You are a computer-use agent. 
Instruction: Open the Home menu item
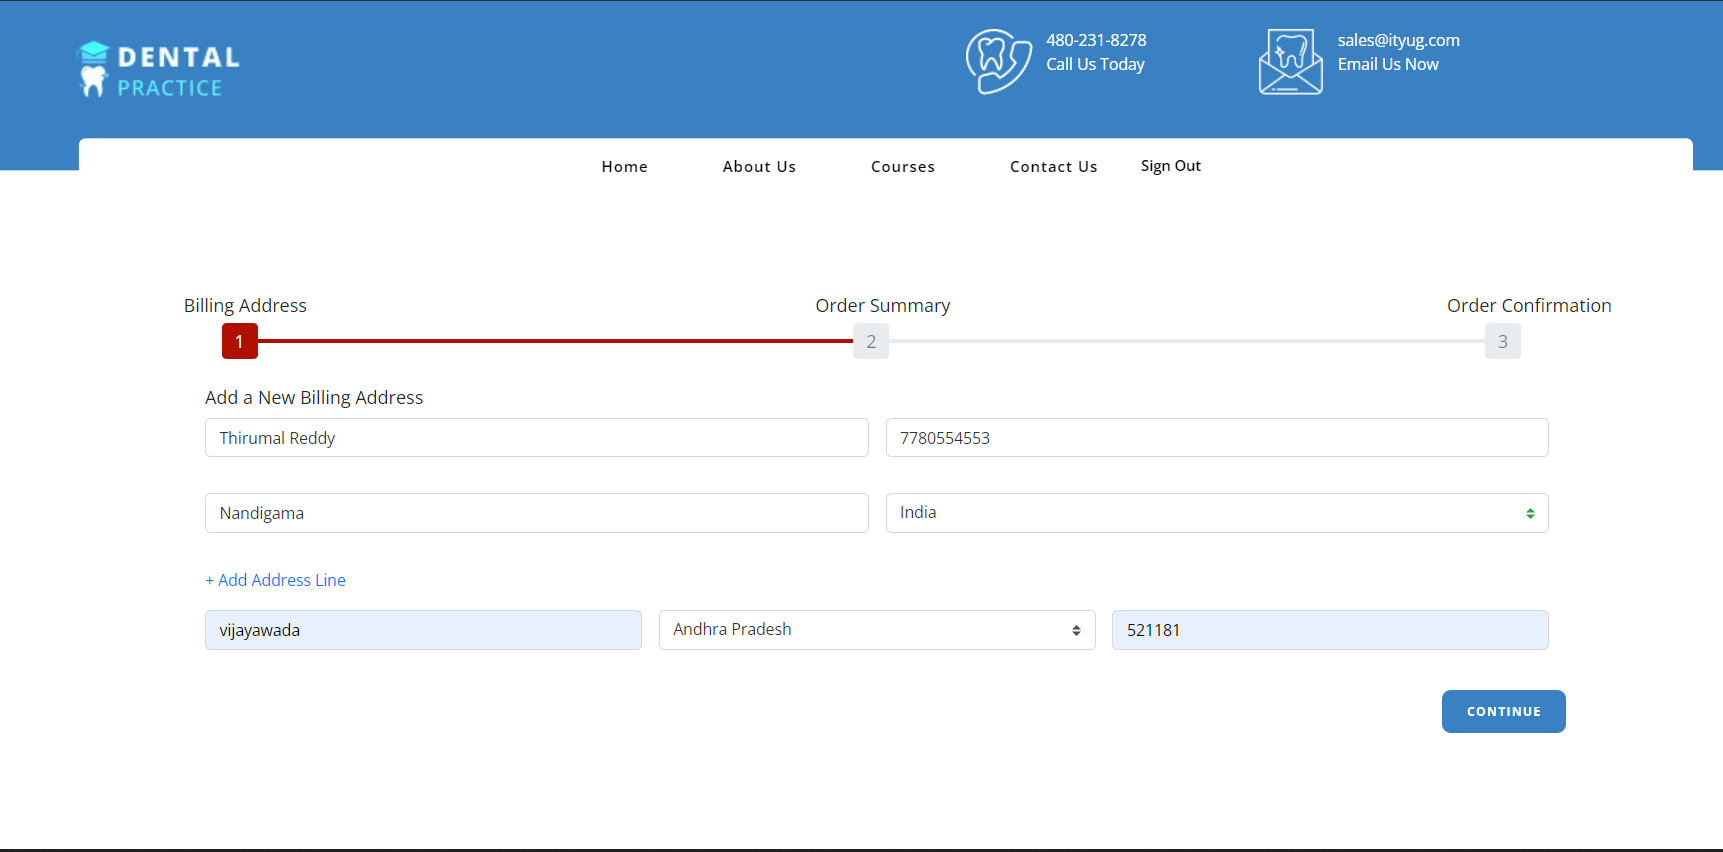point(624,167)
